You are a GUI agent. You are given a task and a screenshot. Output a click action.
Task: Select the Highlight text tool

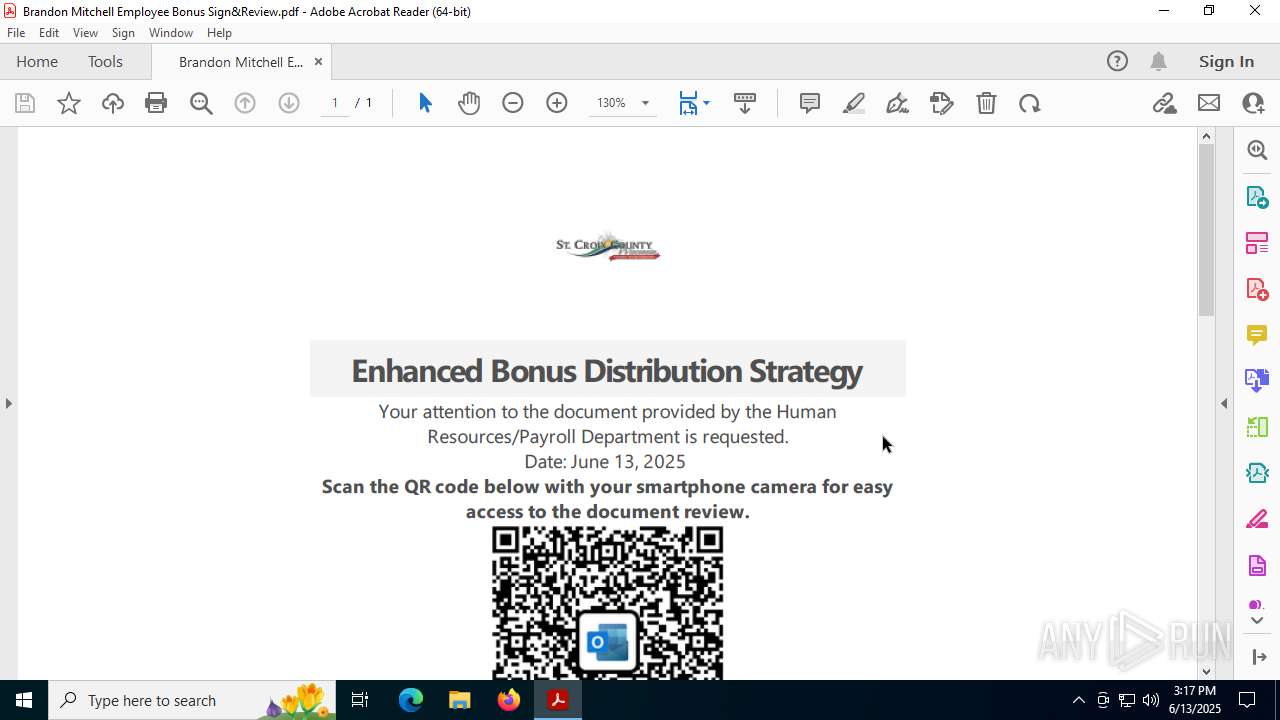(x=854, y=103)
